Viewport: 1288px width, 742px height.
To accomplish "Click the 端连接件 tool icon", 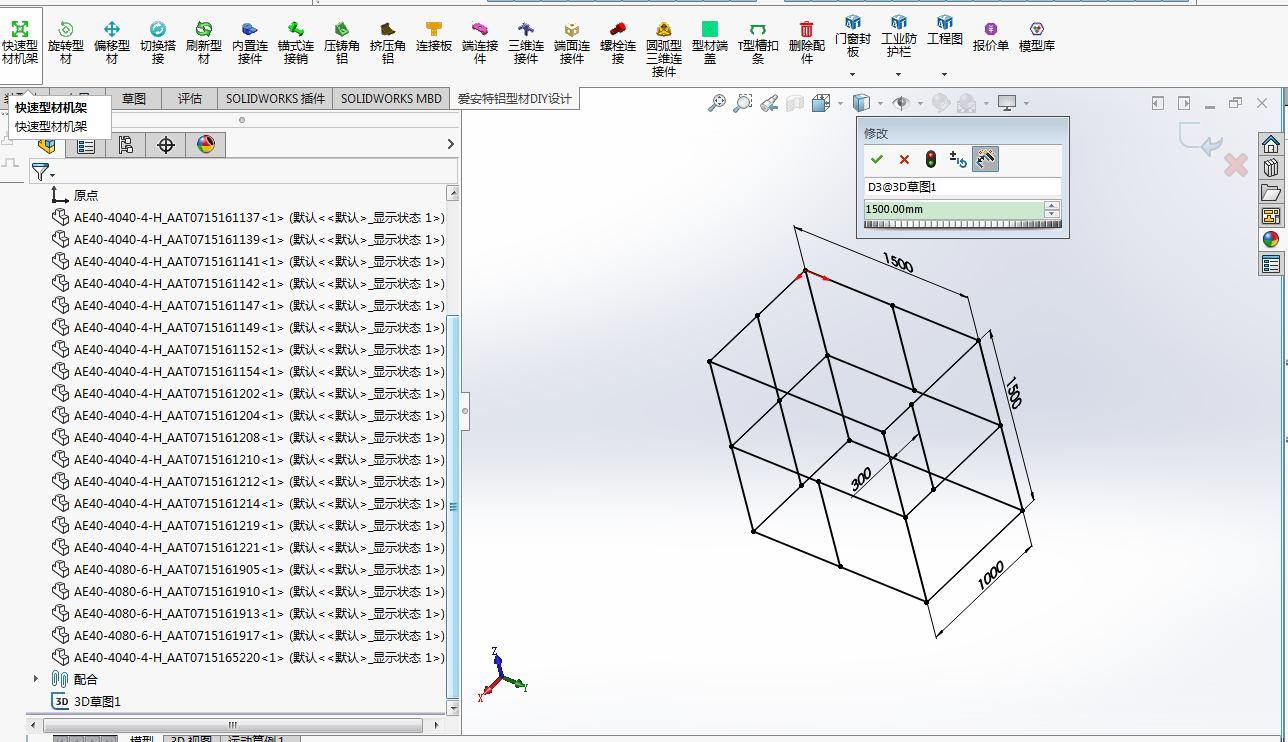I will pos(480,29).
